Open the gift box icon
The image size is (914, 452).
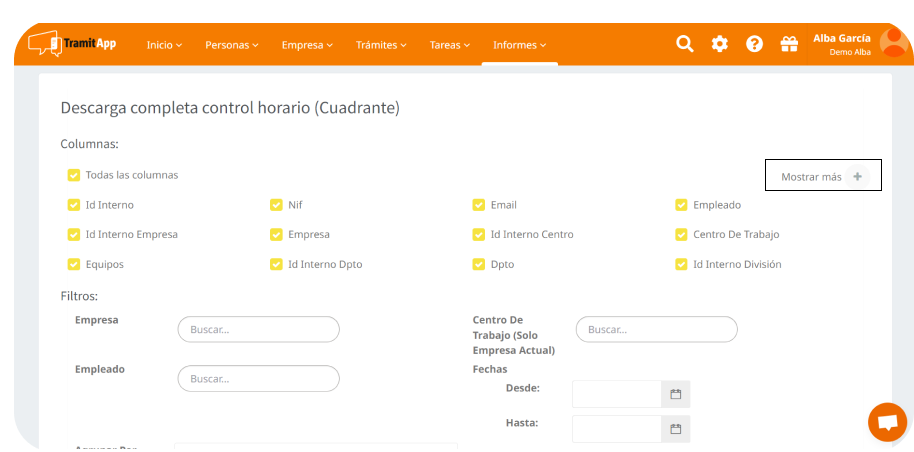[789, 44]
